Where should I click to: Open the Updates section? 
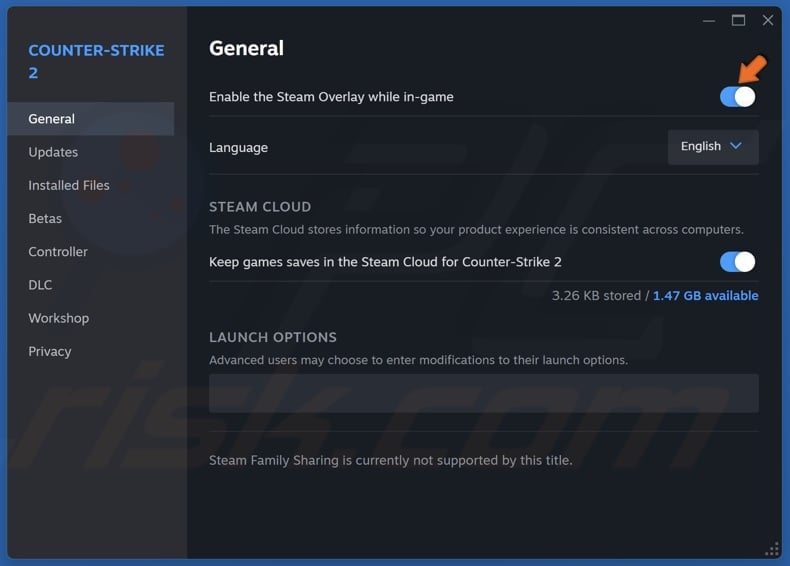(x=53, y=152)
